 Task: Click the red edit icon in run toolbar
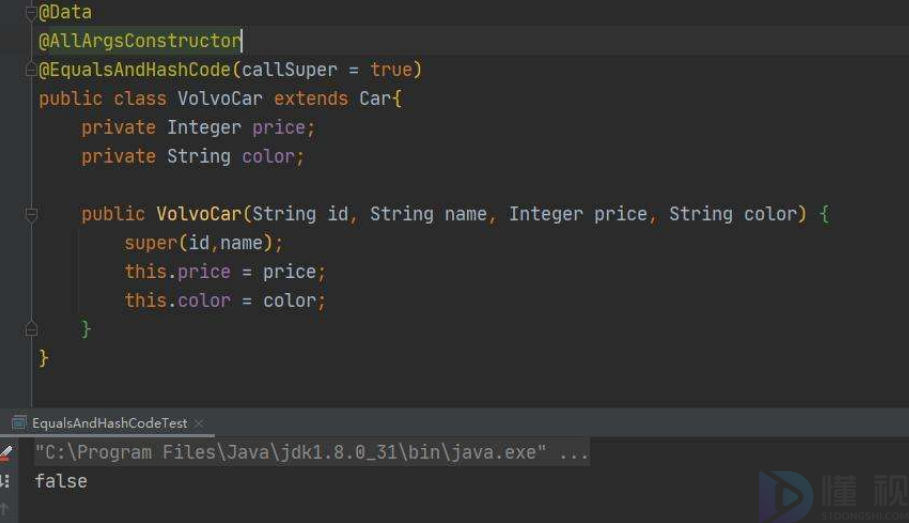coord(6,452)
